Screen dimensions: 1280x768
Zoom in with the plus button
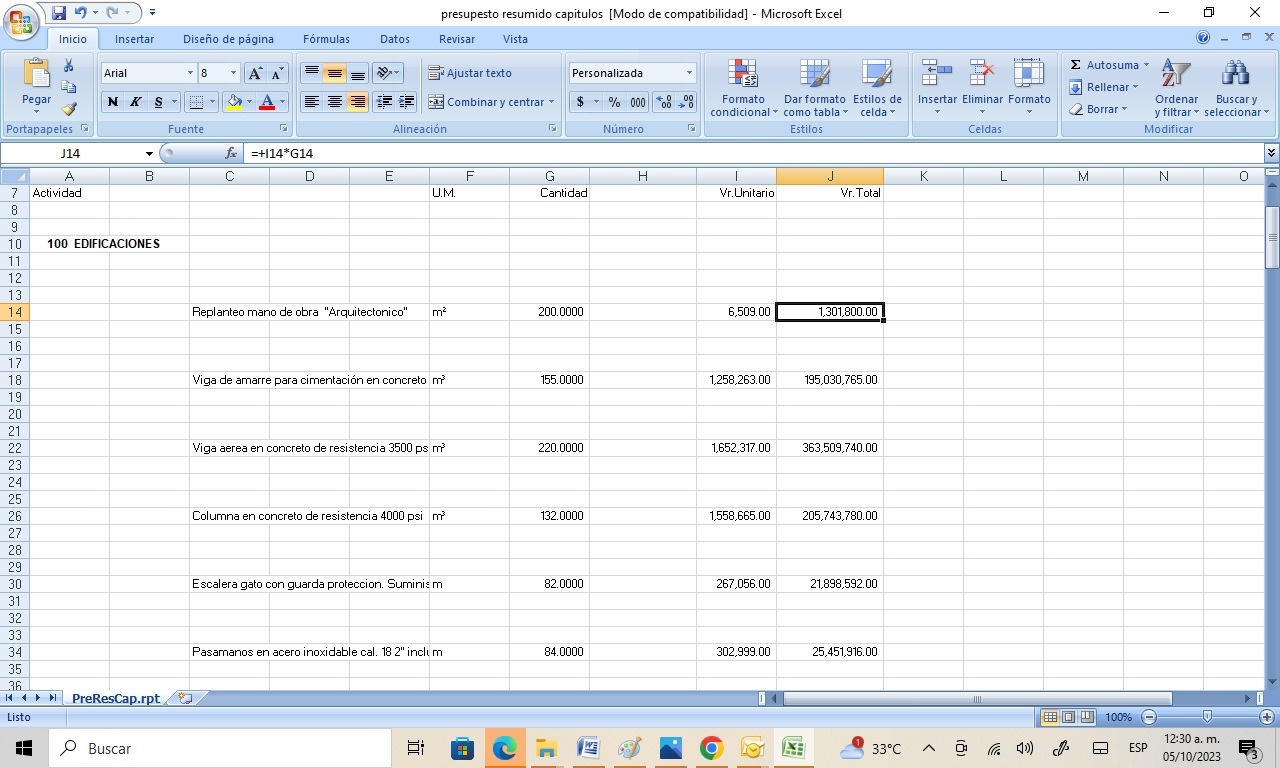pos(1267,717)
